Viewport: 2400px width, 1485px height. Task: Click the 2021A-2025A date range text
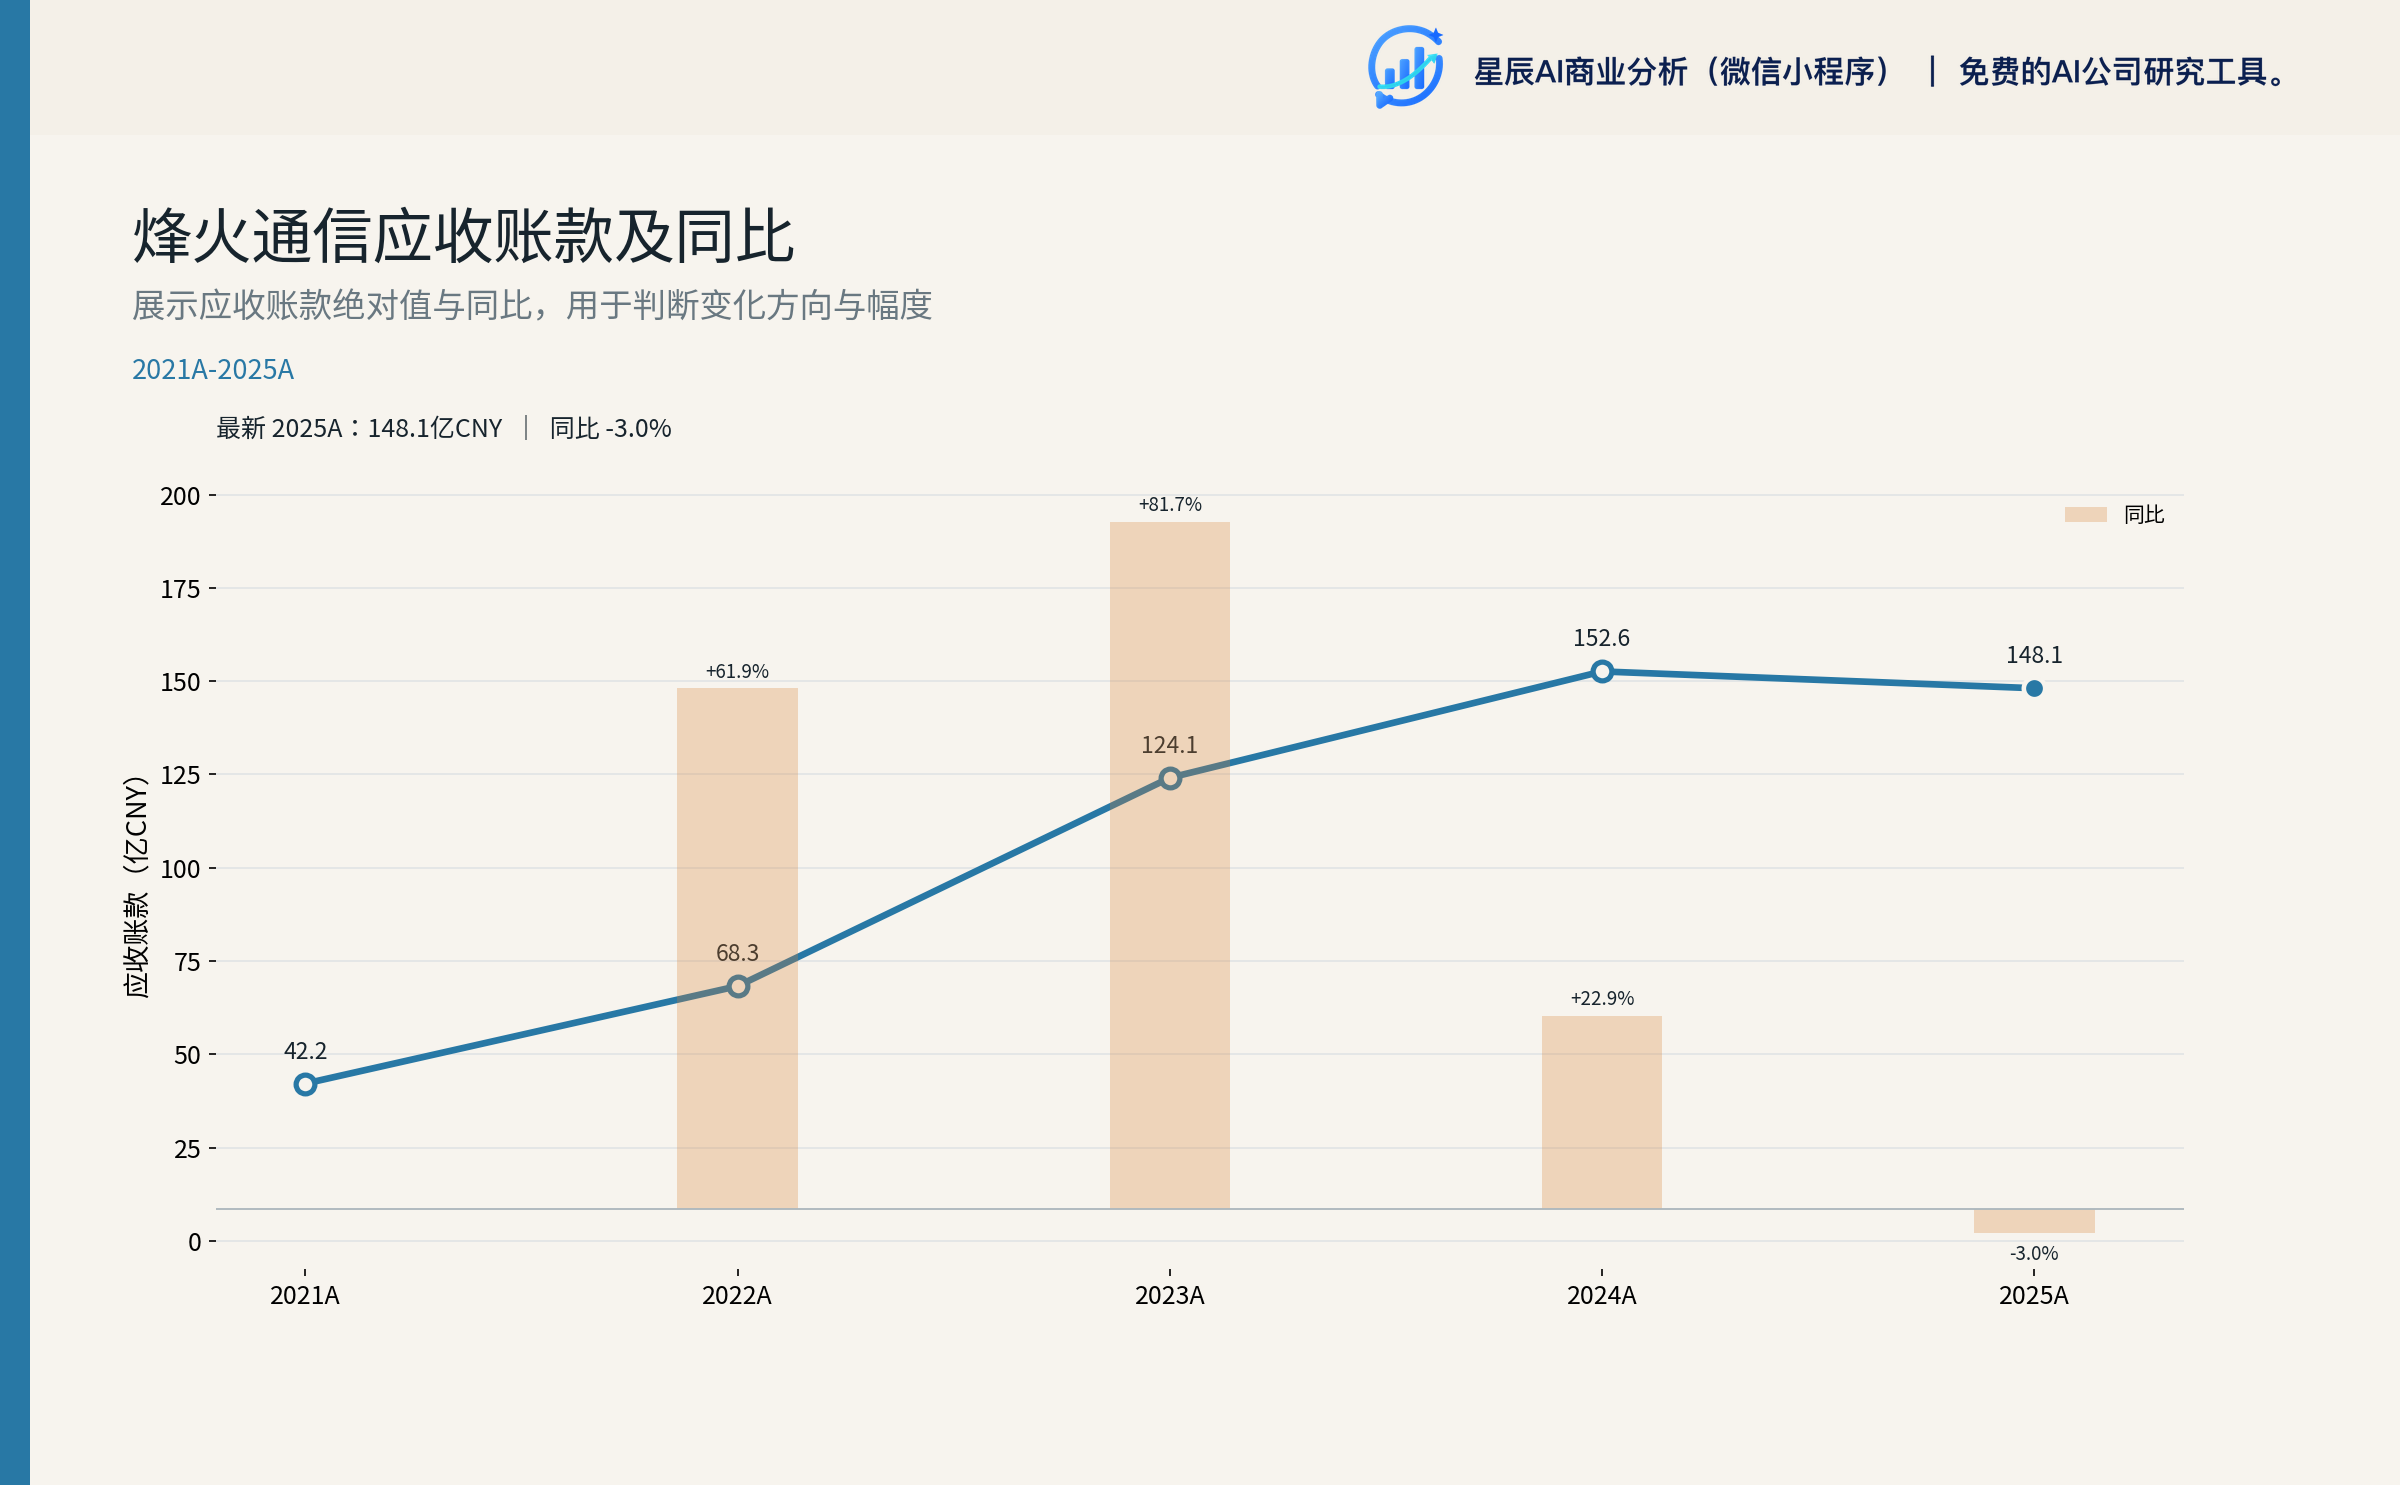[213, 370]
